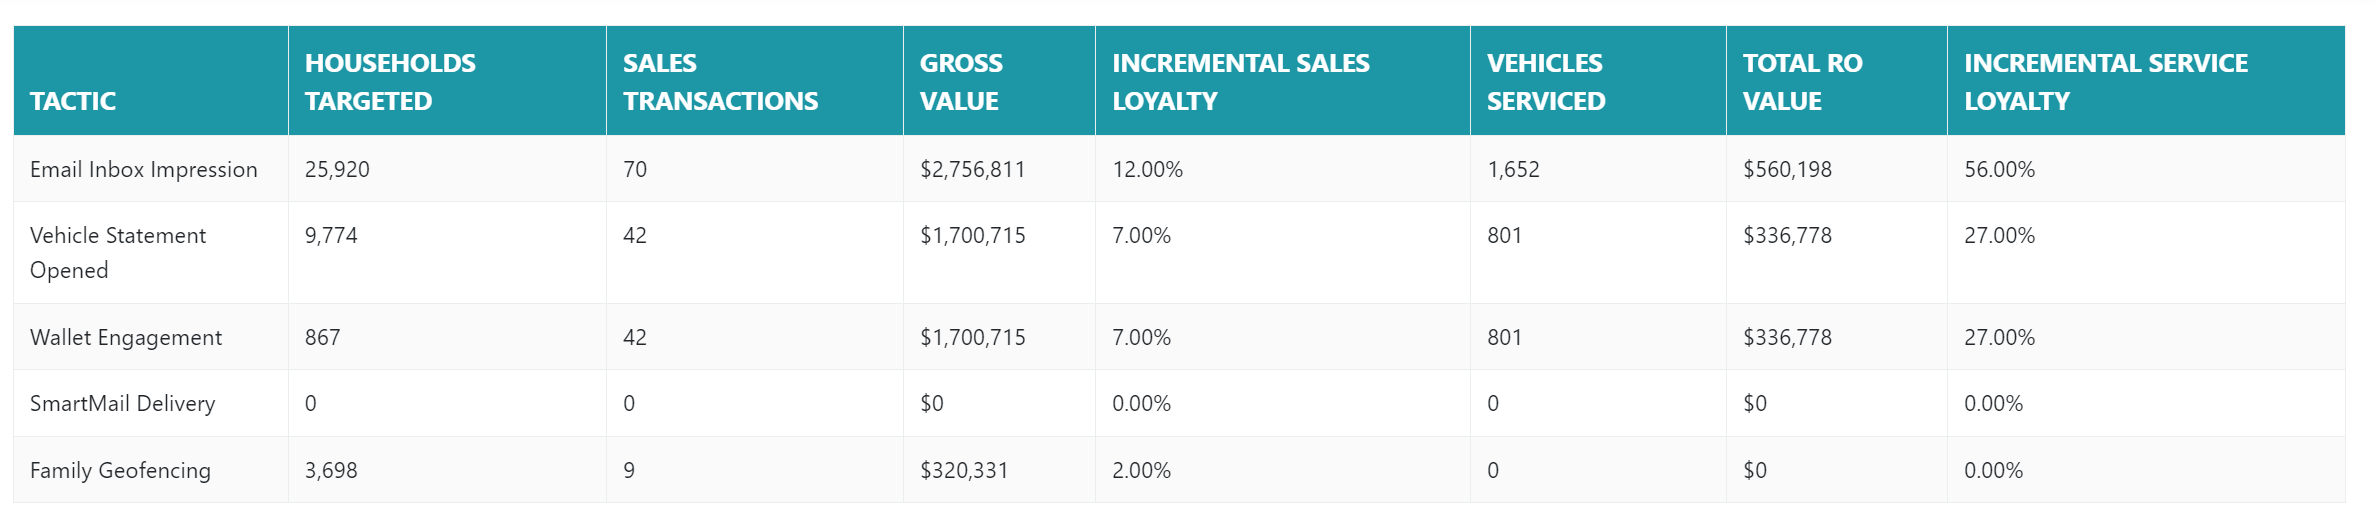Click the Tactic column header
Screen dimensions: 2376x530
pyautogui.click(x=73, y=101)
